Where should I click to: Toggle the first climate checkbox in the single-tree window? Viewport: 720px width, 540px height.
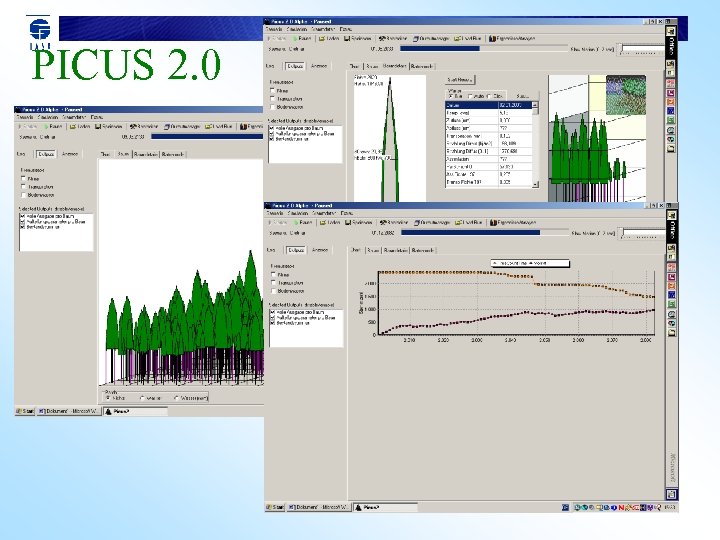click(x=272, y=91)
